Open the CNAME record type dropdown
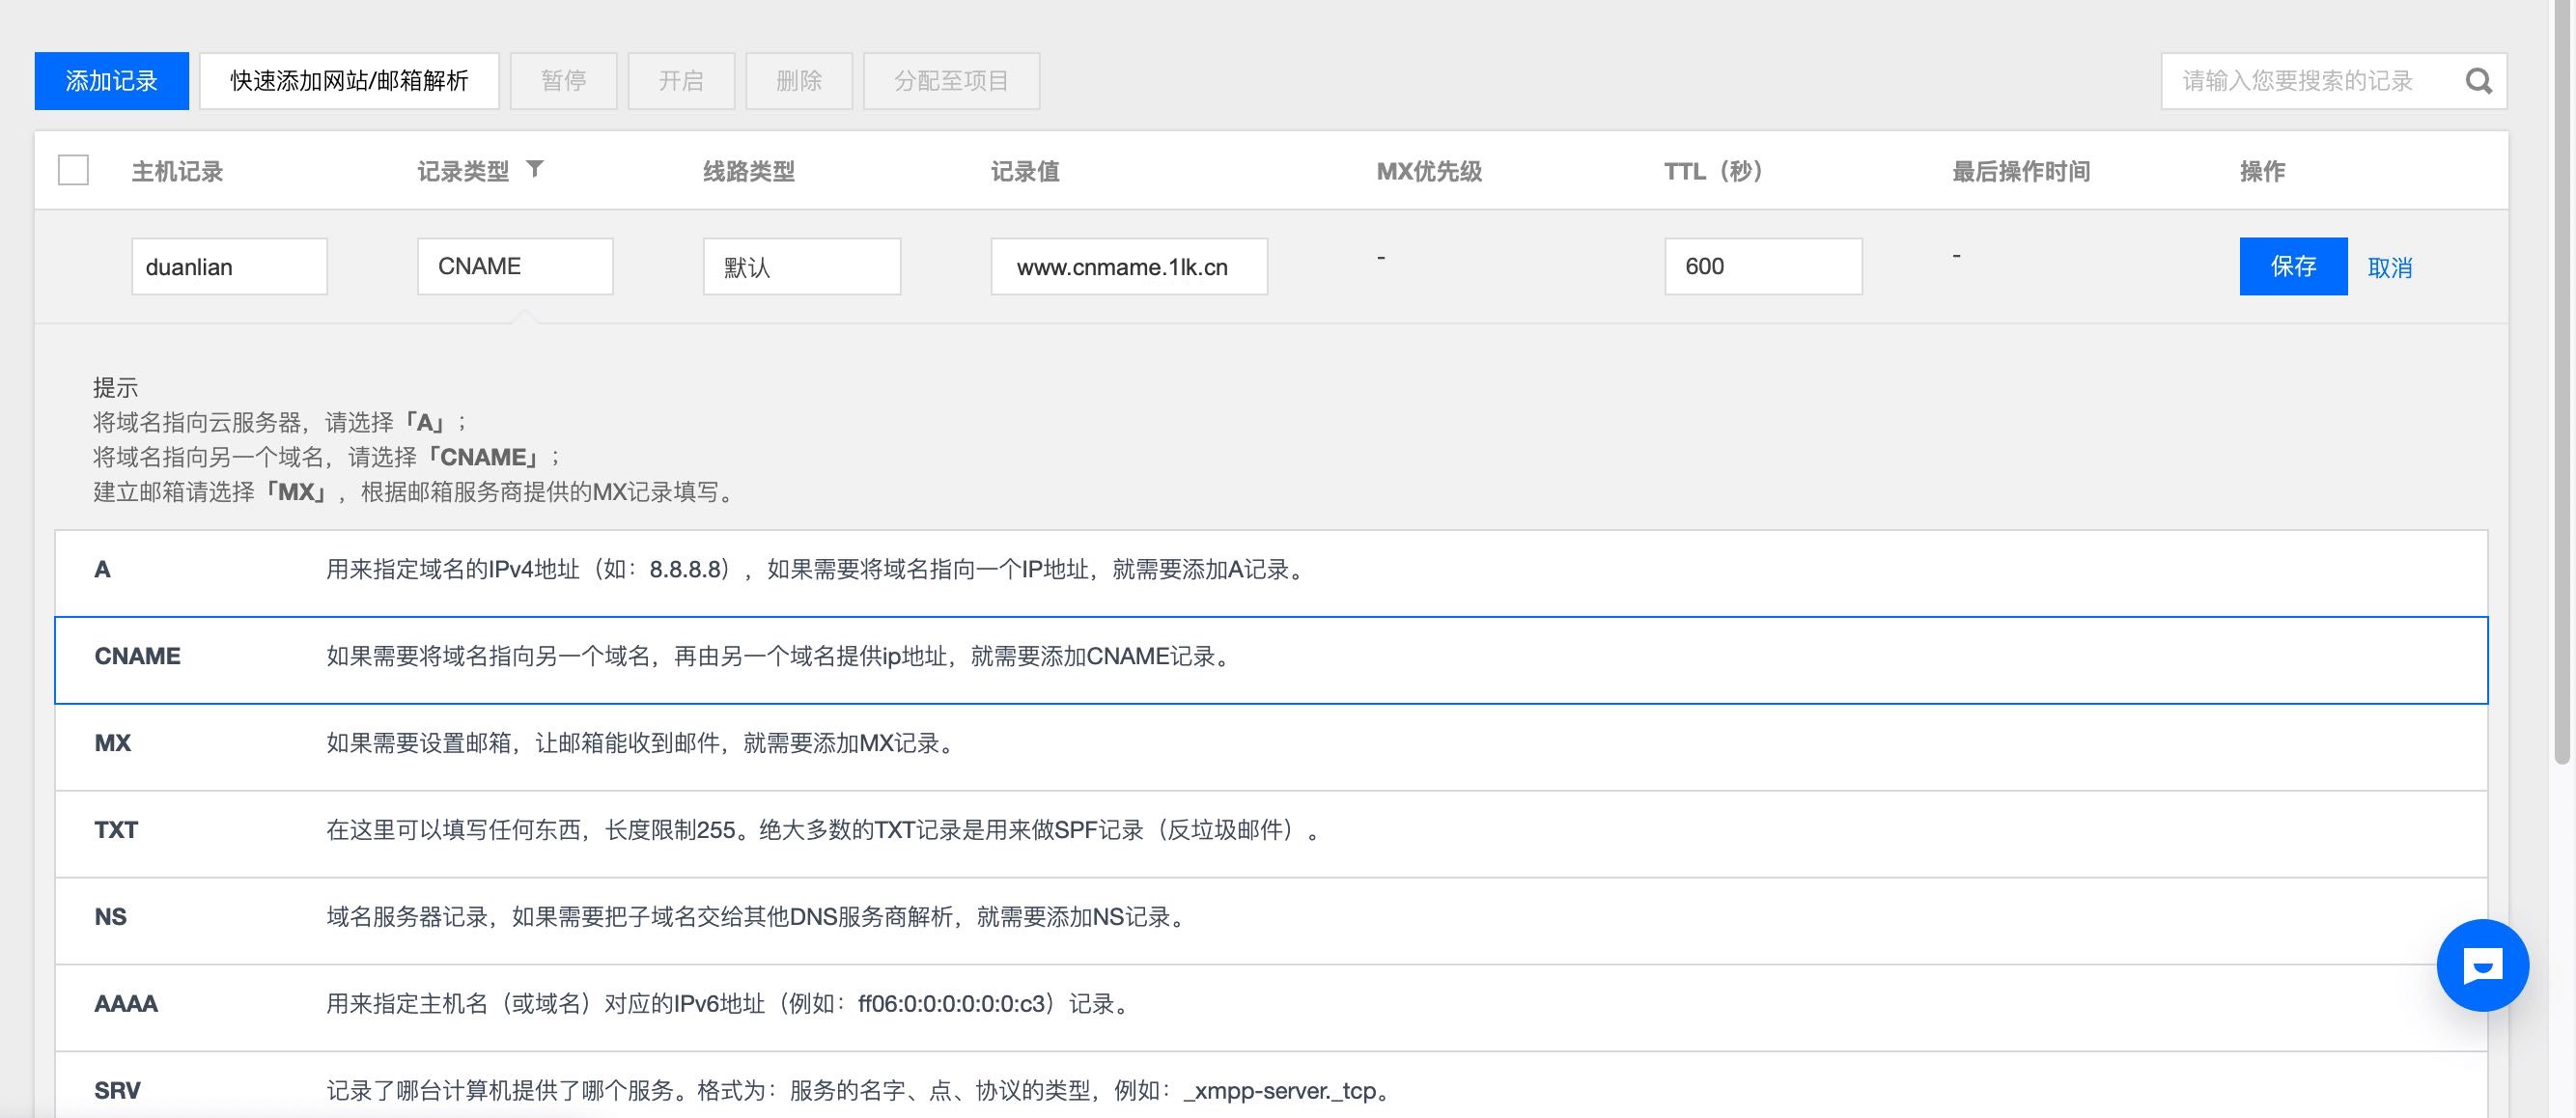This screenshot has height=1118, width=2576. coord(514,266)
